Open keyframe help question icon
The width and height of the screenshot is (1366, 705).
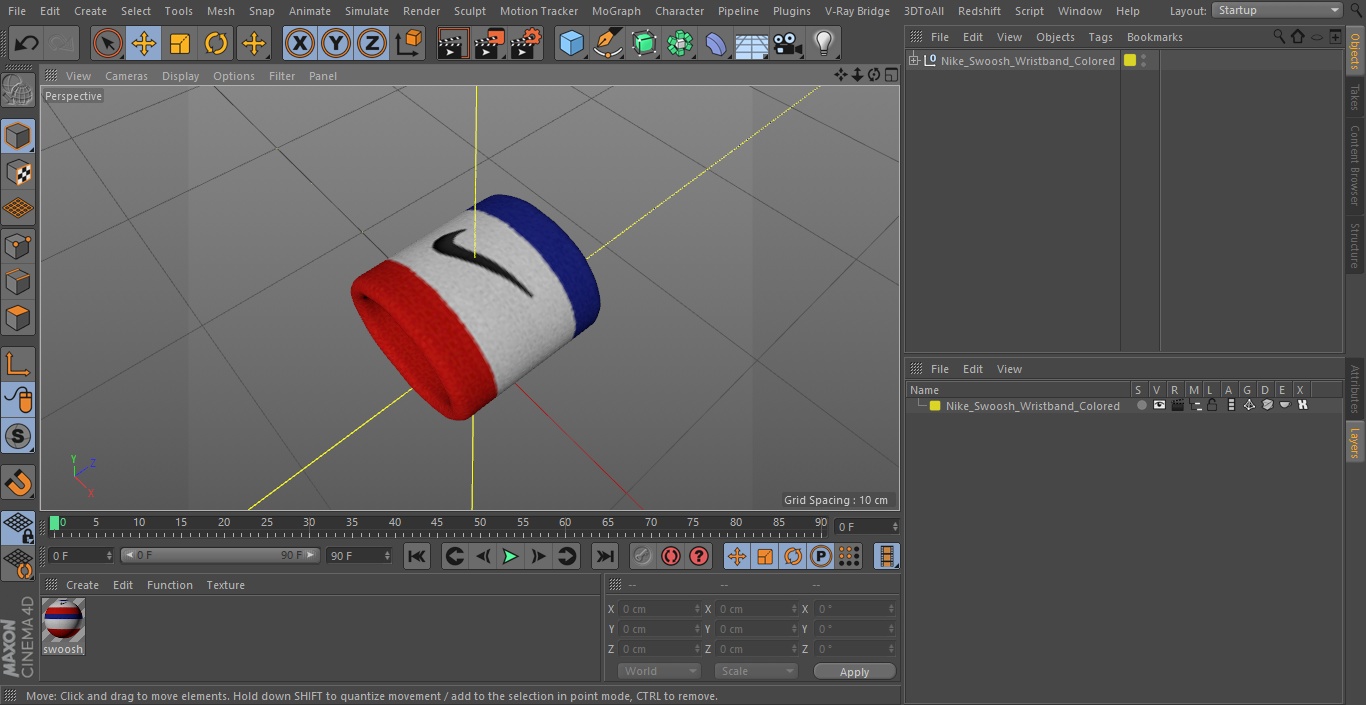(699, 556)
